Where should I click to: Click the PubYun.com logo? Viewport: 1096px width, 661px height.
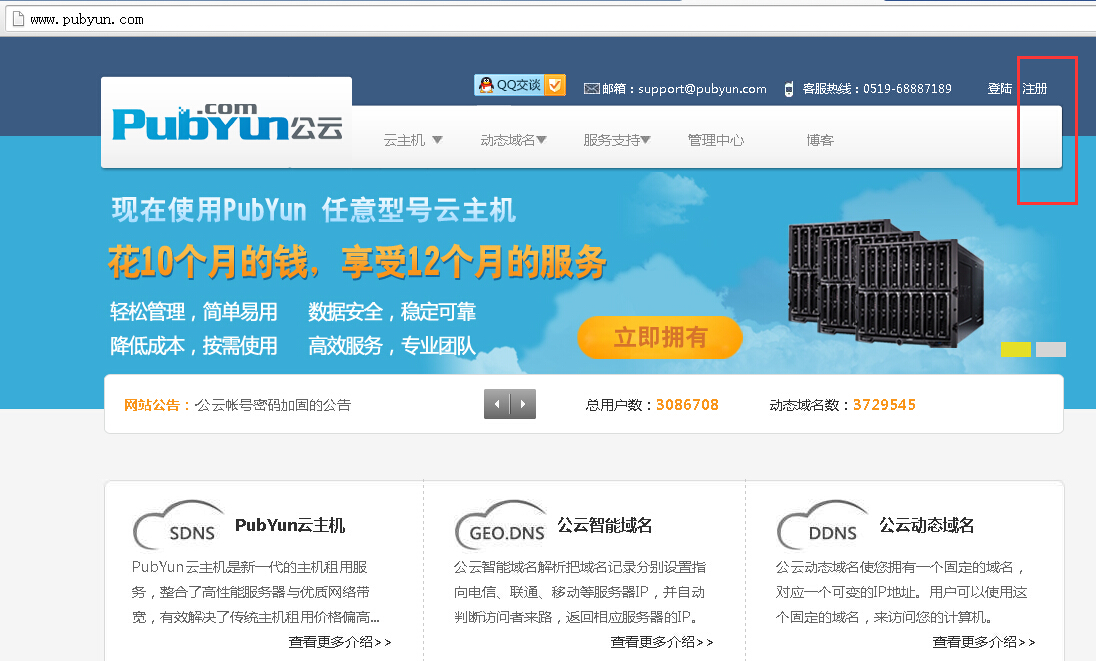pyautogui.click(x=228, y=122)
